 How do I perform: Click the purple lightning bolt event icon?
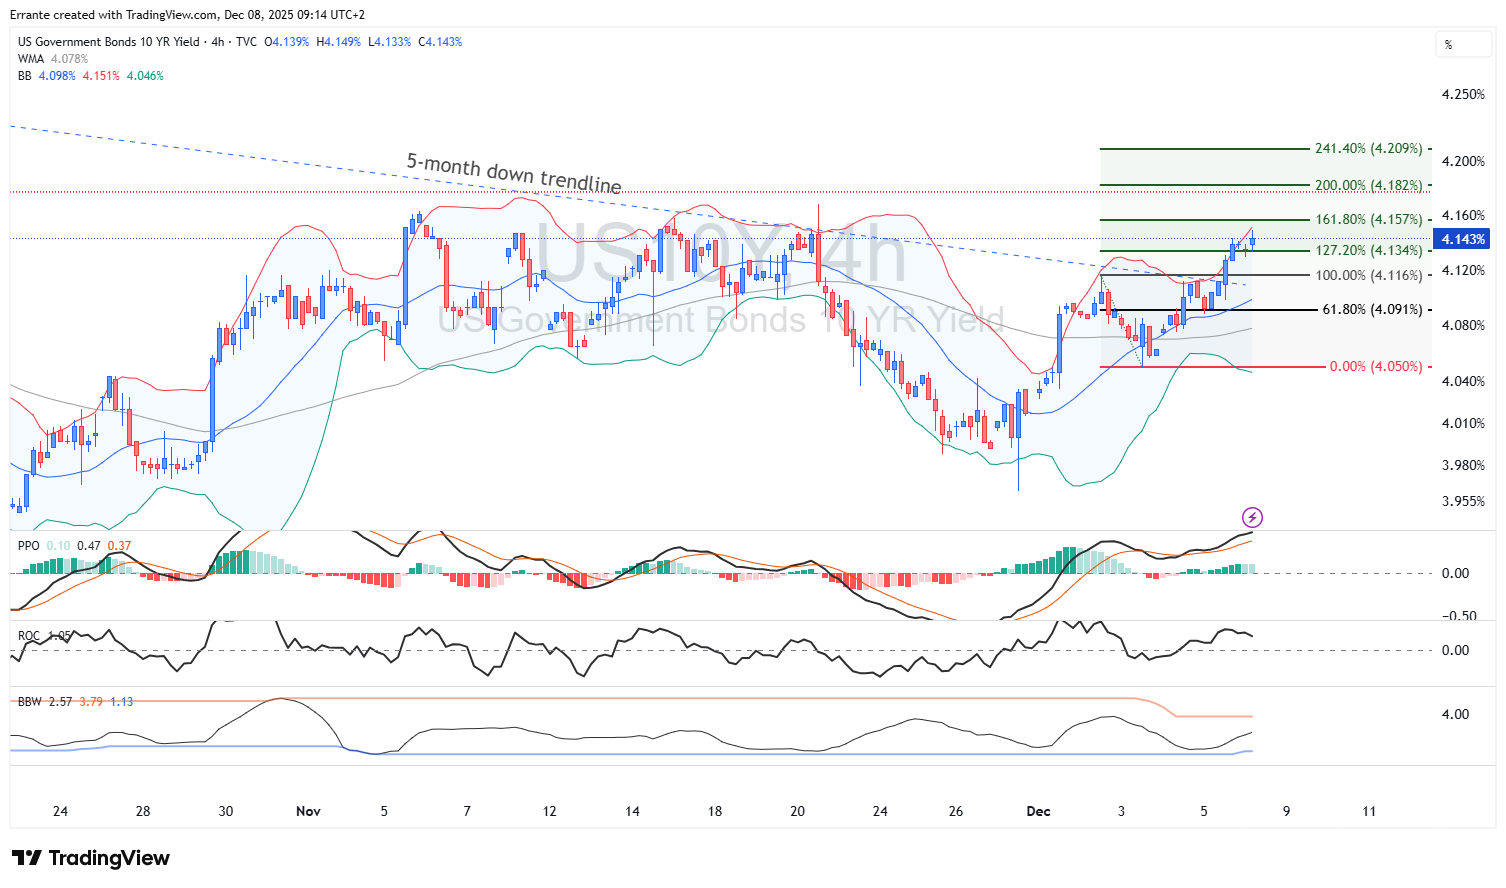[1252, 517]
